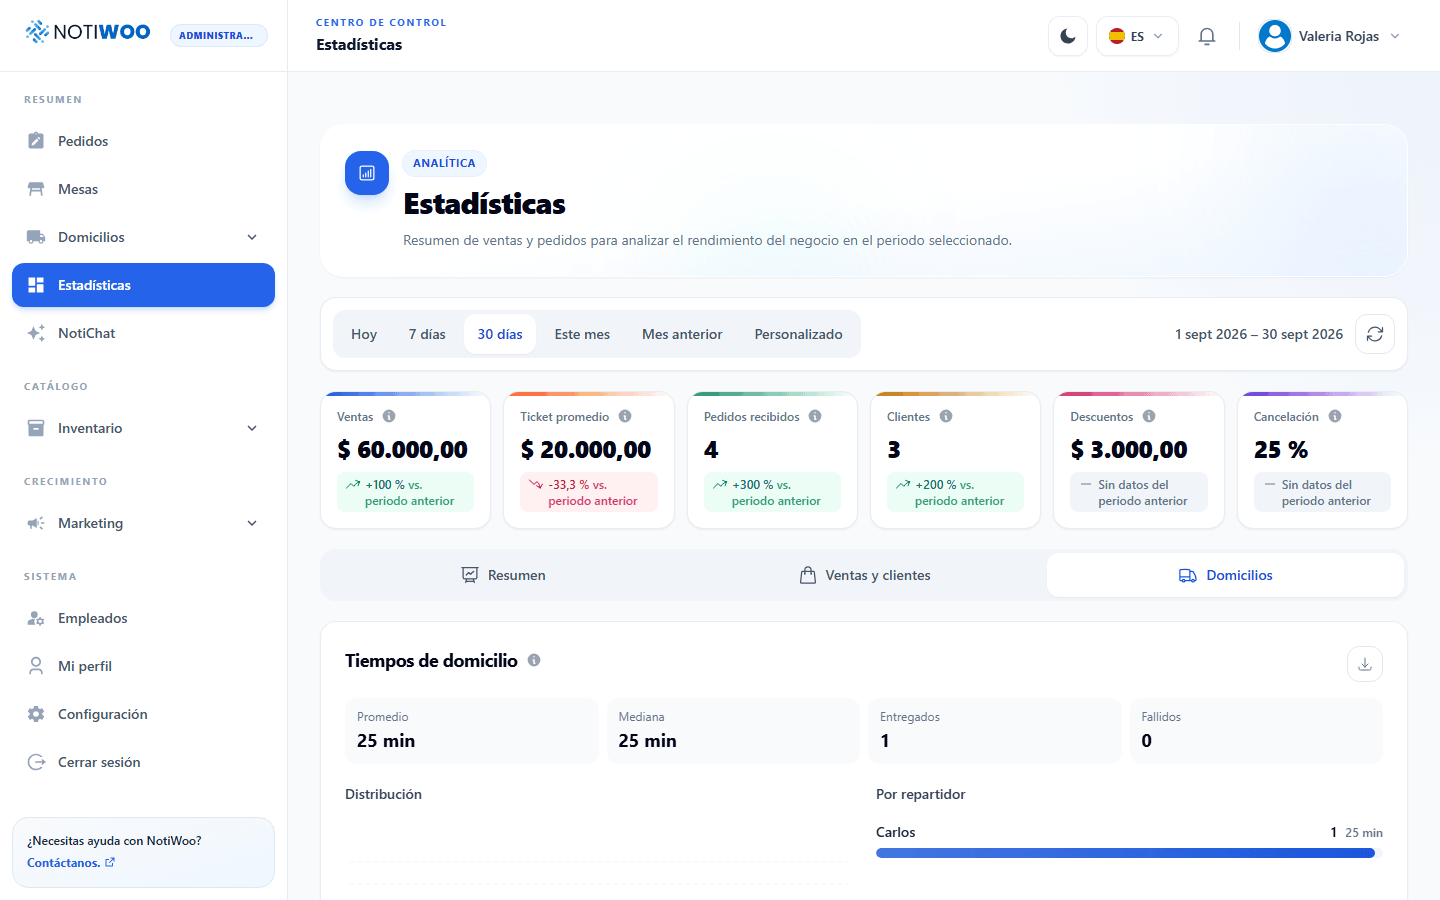Click the Cancelación info icon

tap(1335, 416)
